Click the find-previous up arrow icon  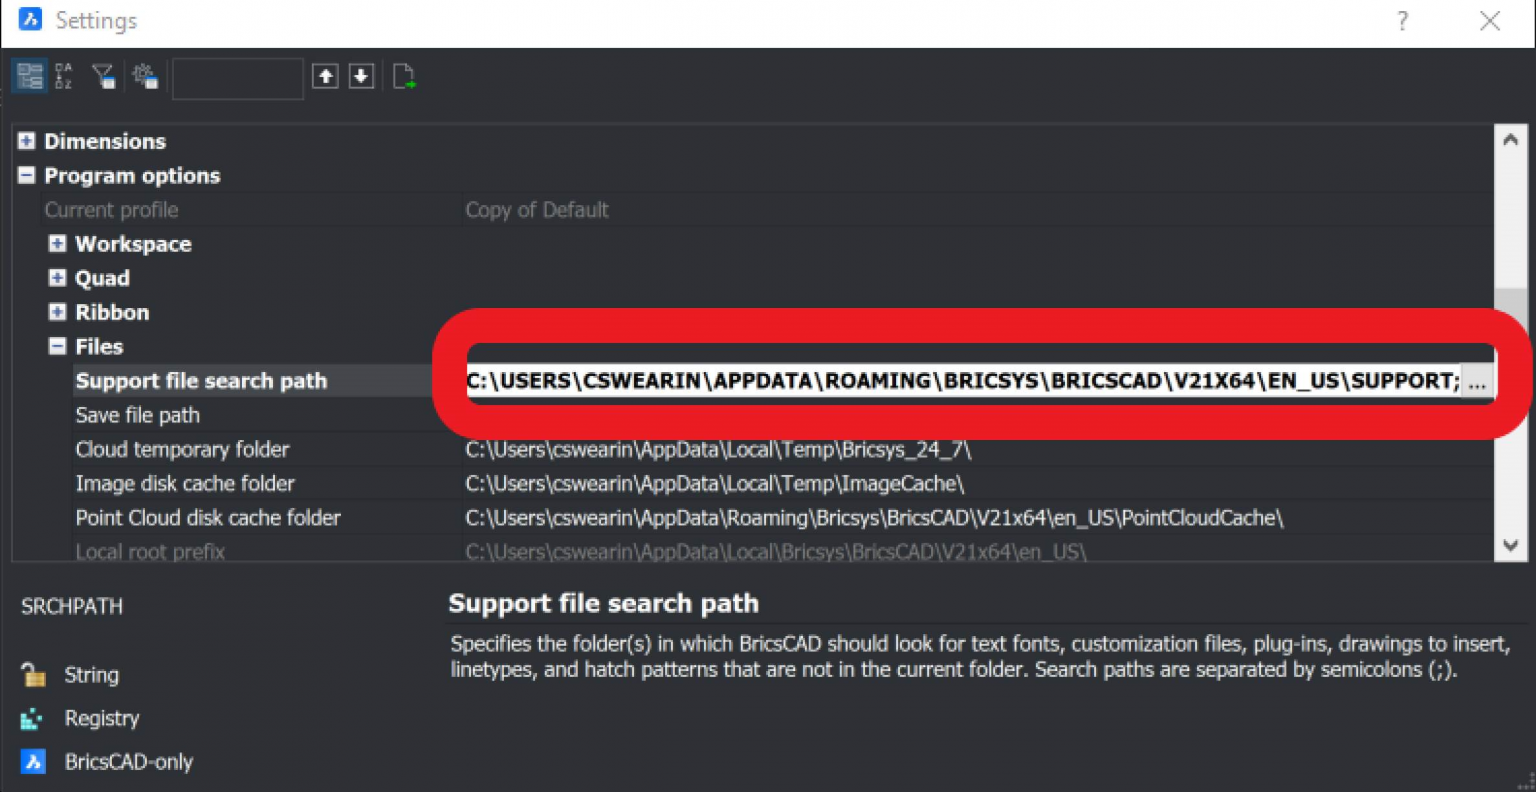325,75
